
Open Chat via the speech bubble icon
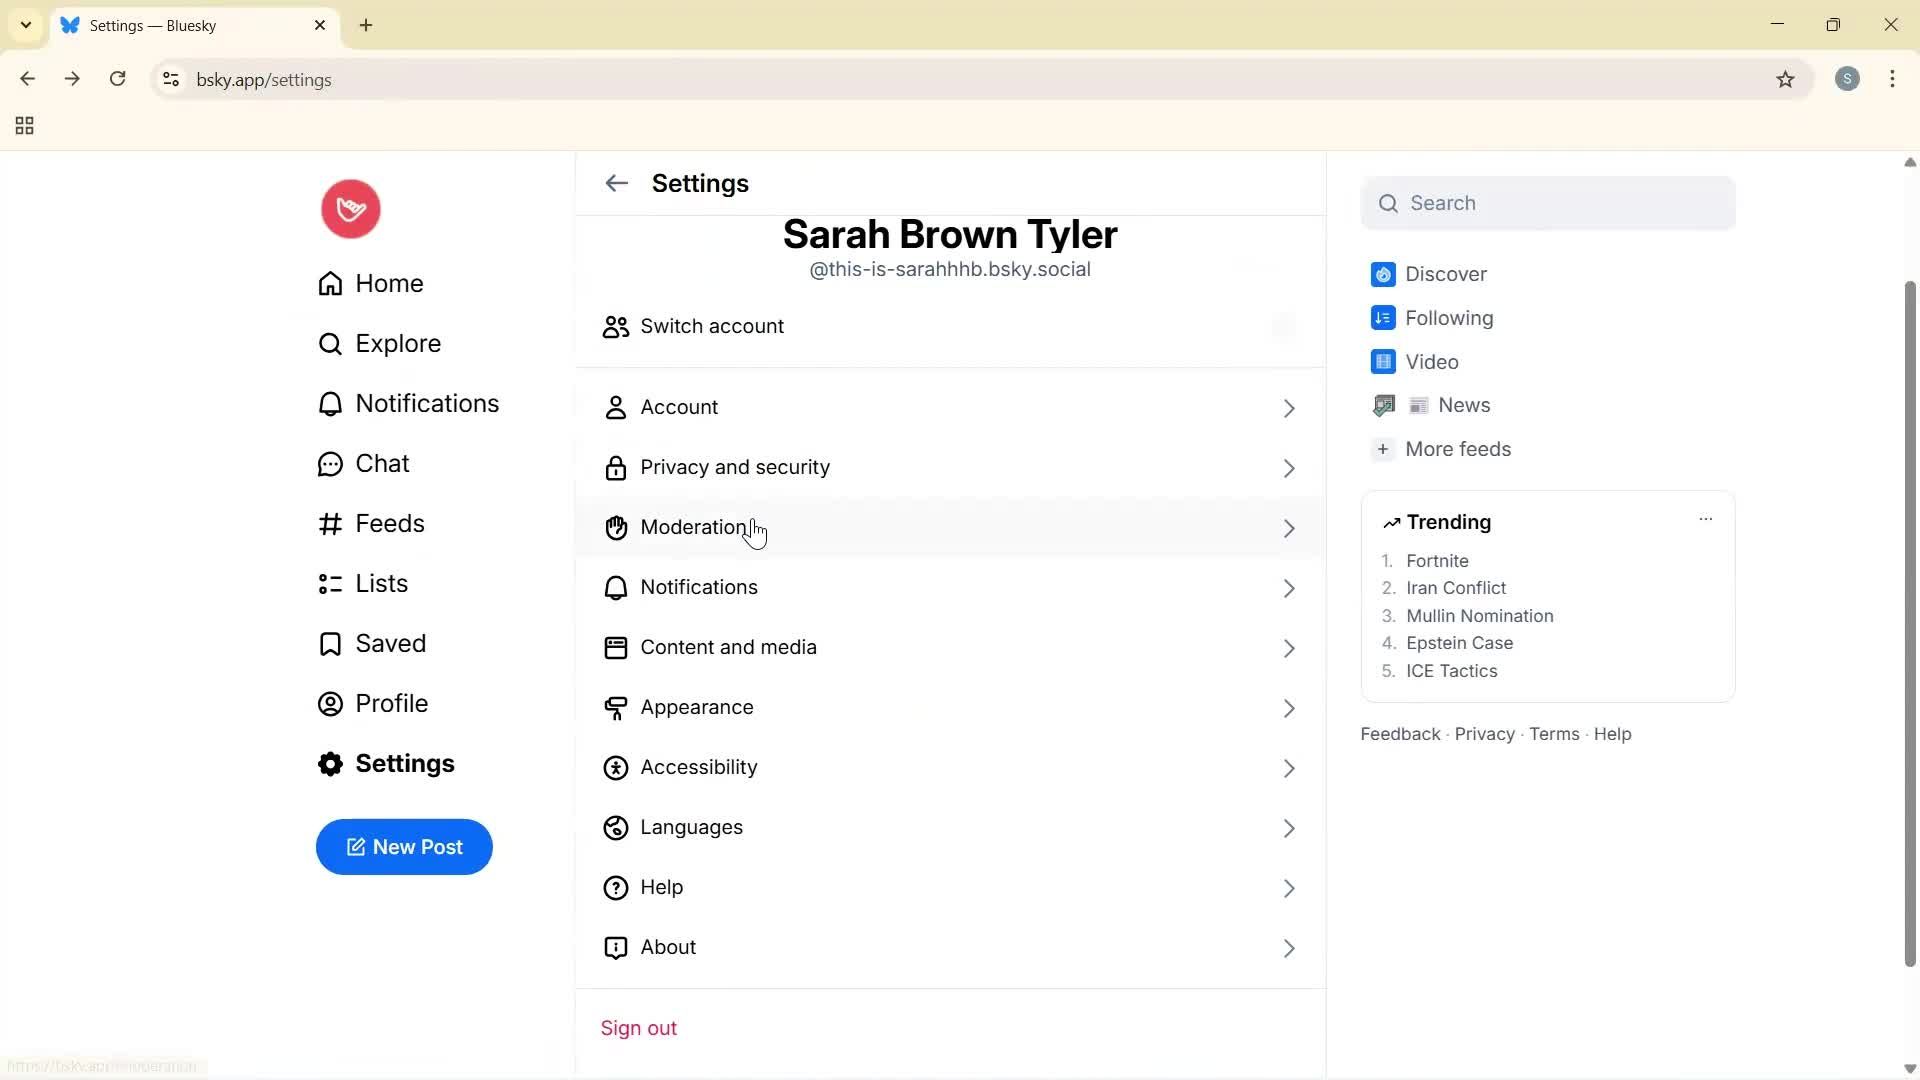coord(330,463)
